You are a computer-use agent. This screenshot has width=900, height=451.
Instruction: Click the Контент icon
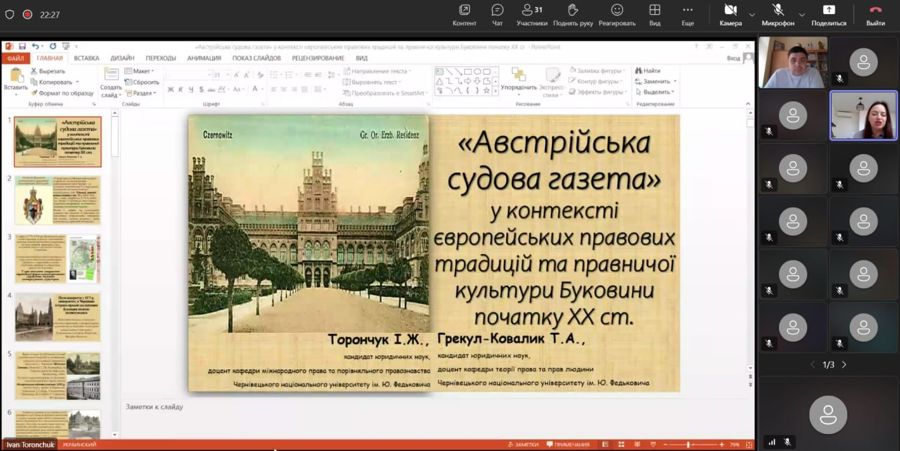[464, 15]
